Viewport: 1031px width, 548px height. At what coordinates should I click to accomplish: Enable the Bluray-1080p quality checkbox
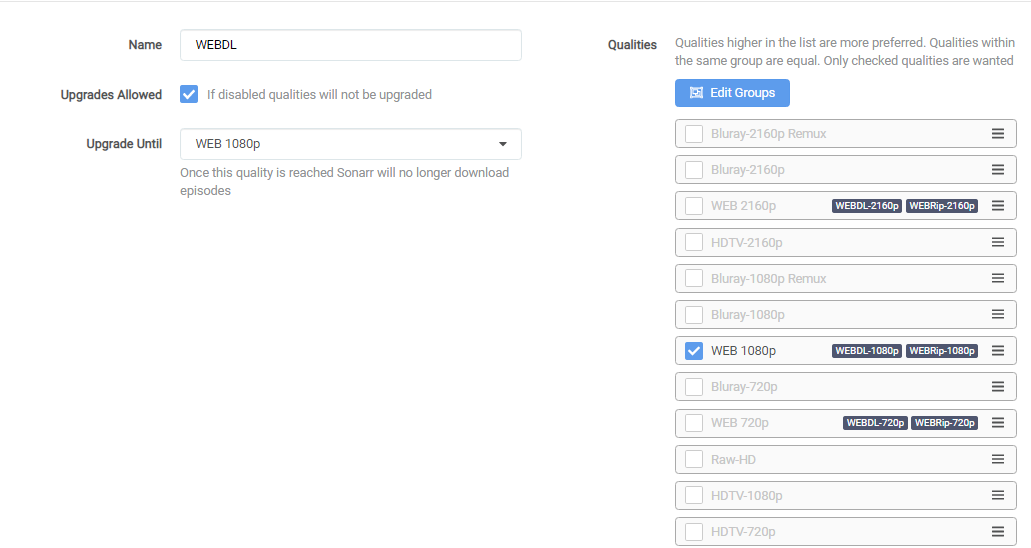tap(694, 314)
